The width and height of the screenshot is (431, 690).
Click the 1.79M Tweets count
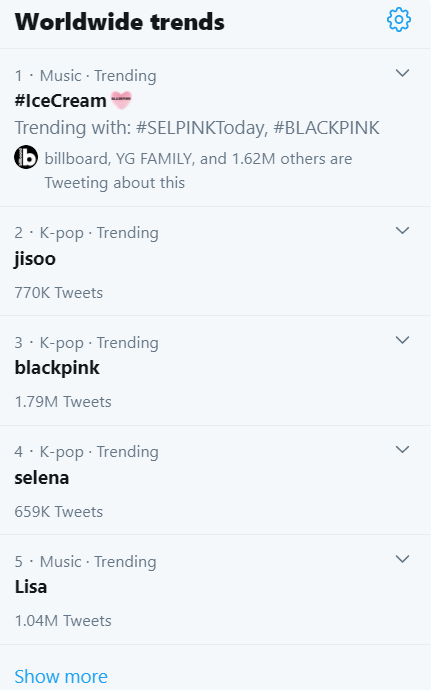coord(63,402)
